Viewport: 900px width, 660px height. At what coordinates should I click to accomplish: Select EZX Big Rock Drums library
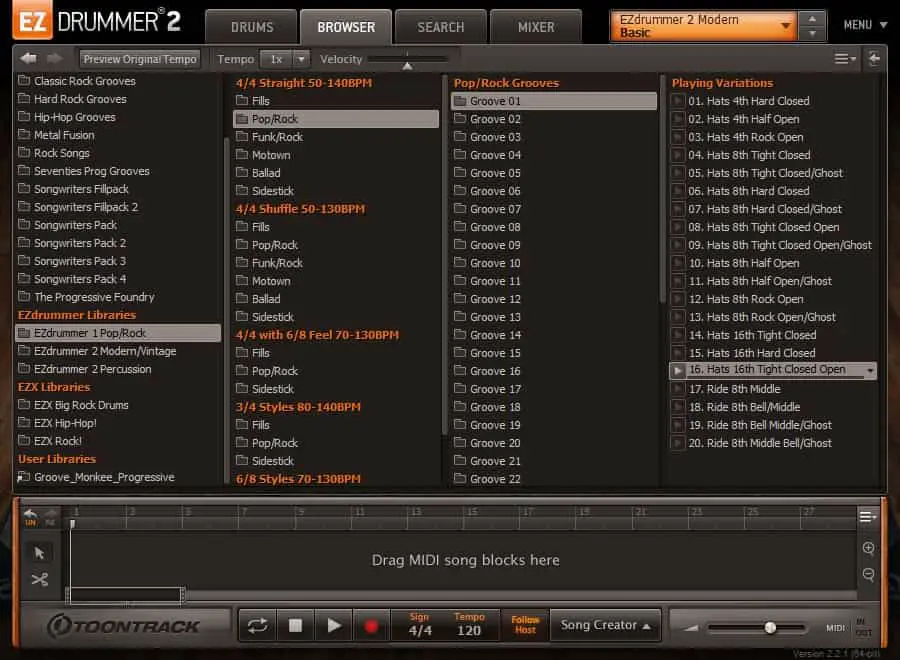[x=73, y=405]
